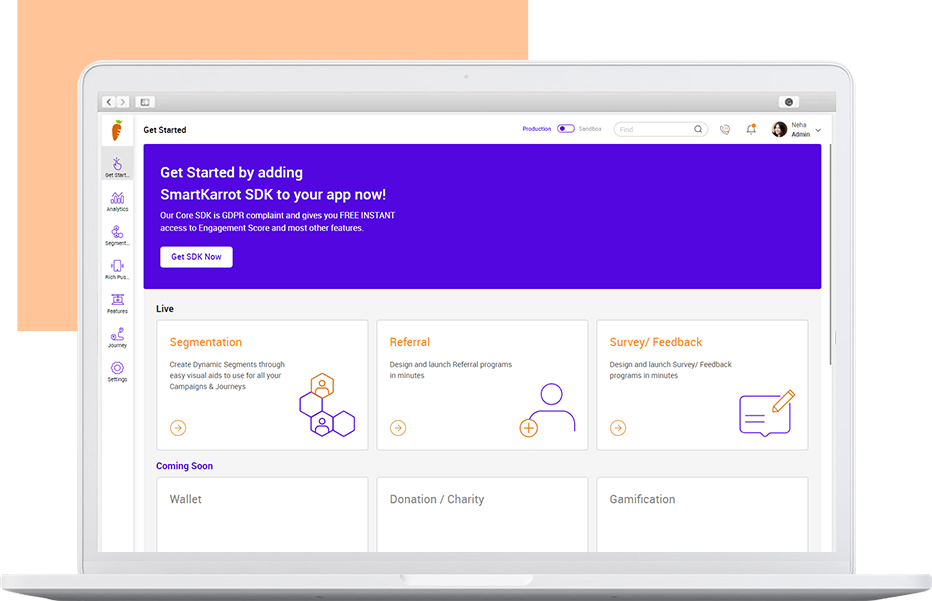Image resolution: width=932 pixels, height=601 pixels.
Task: Select the Wallet coming soon card
Action: [x=262, y=514]
